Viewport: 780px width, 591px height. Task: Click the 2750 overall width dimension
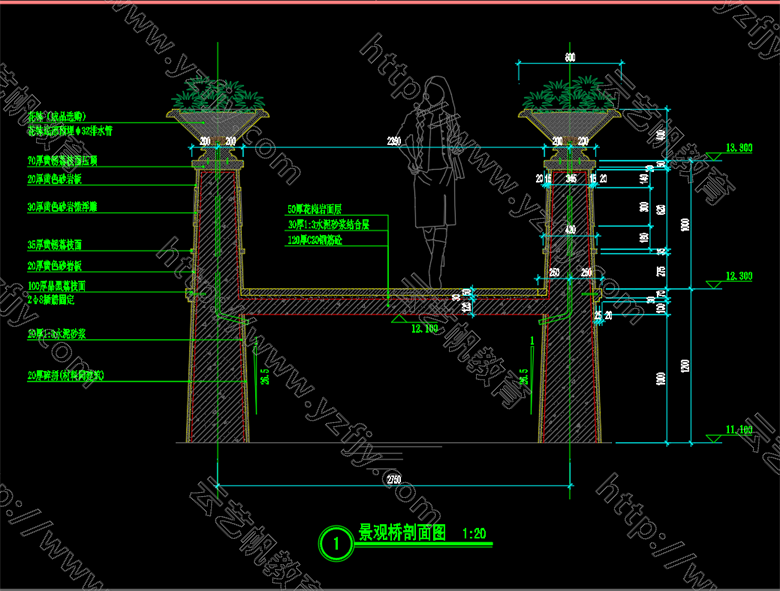pyautogui.click(x=393, y=480)
